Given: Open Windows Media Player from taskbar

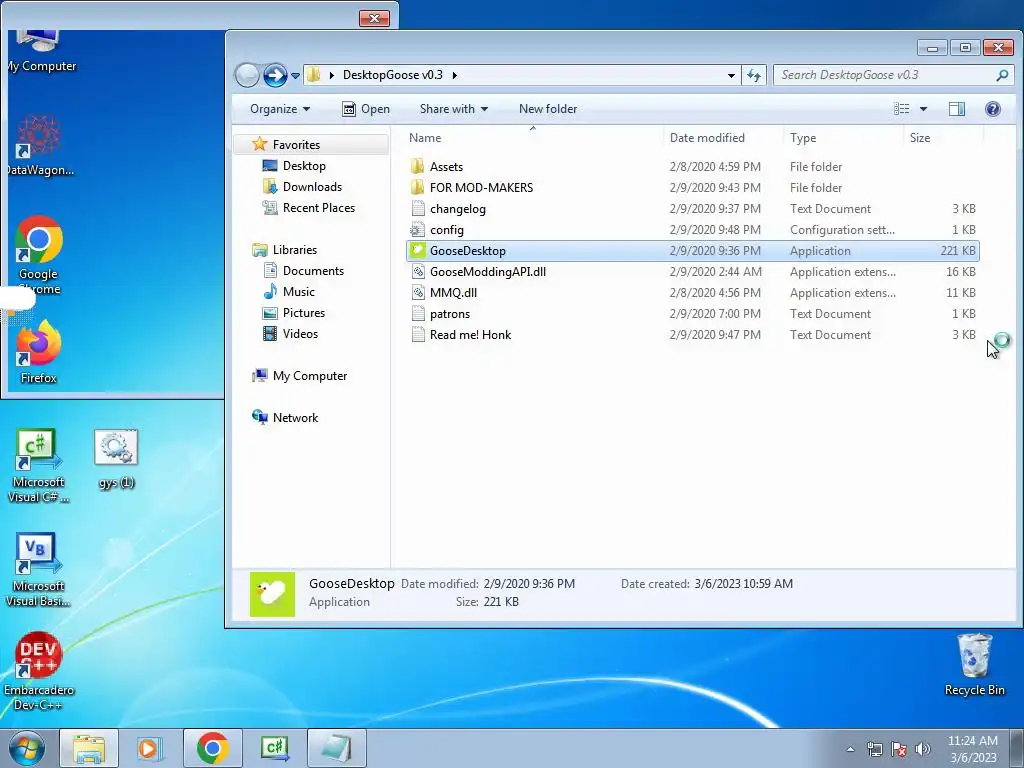Looking at the screenshot, I should pos(150,748).
